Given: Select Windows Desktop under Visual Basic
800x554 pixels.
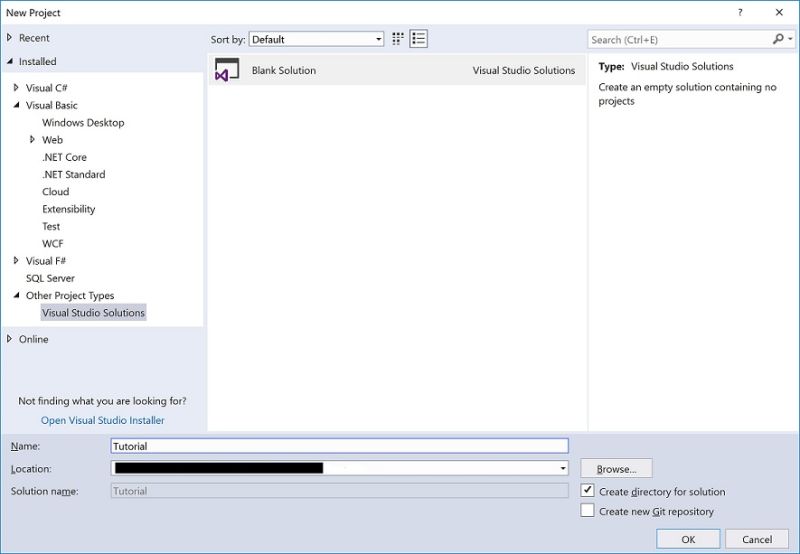Looking at the screenshot, I should tap(83, 122).
